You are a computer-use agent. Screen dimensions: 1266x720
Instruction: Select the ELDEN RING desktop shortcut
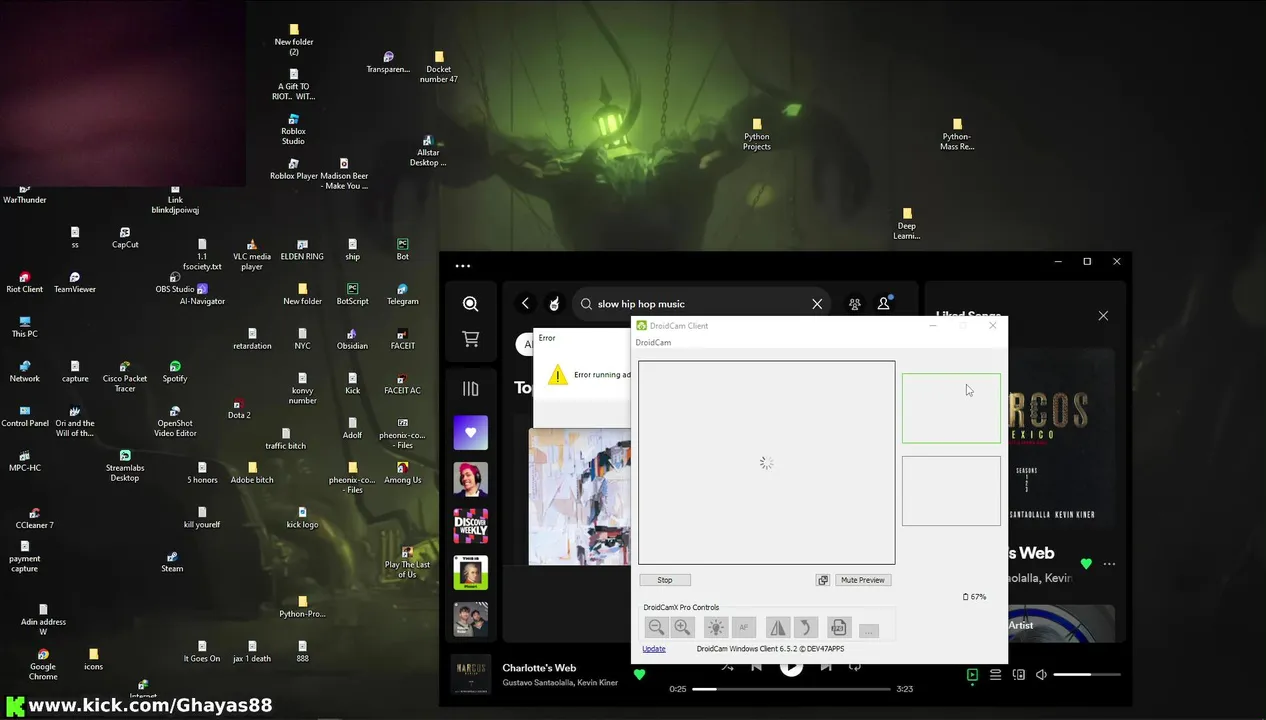(302, 248)
